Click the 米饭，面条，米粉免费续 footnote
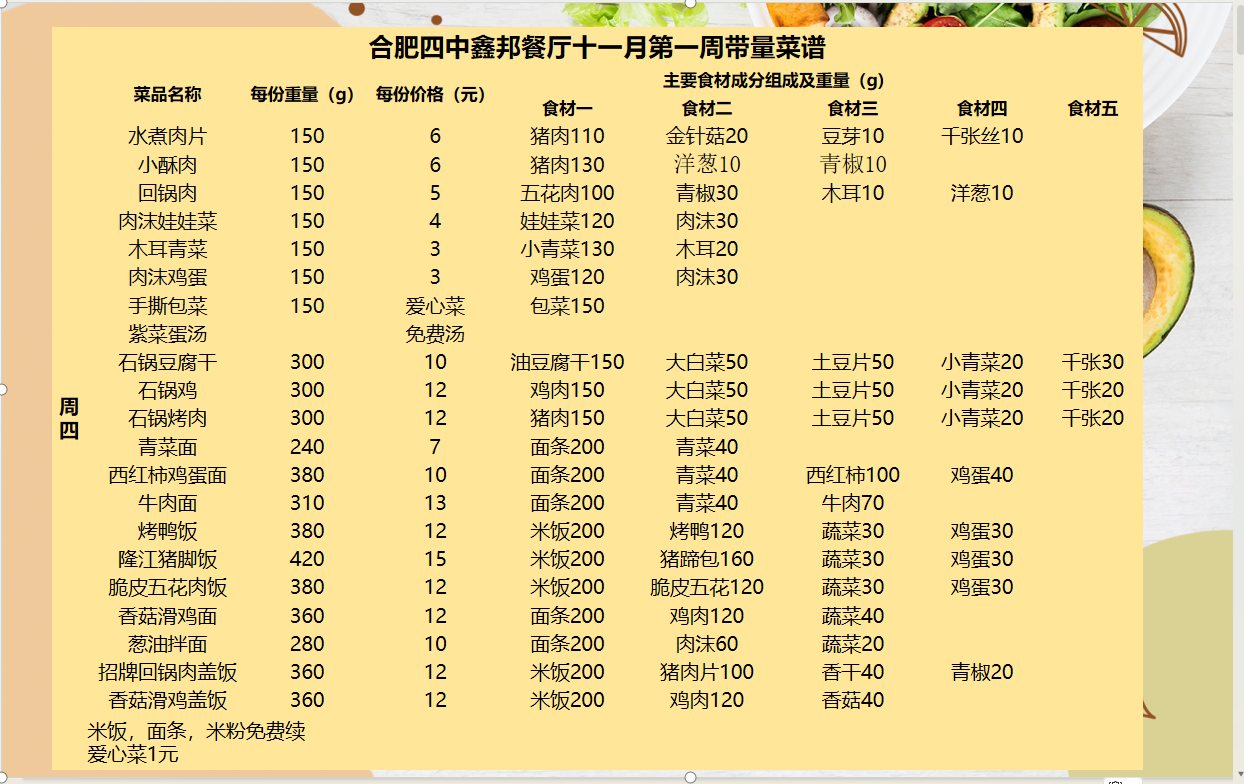The width and height of the screenshot is (1244, 784). 196,732
